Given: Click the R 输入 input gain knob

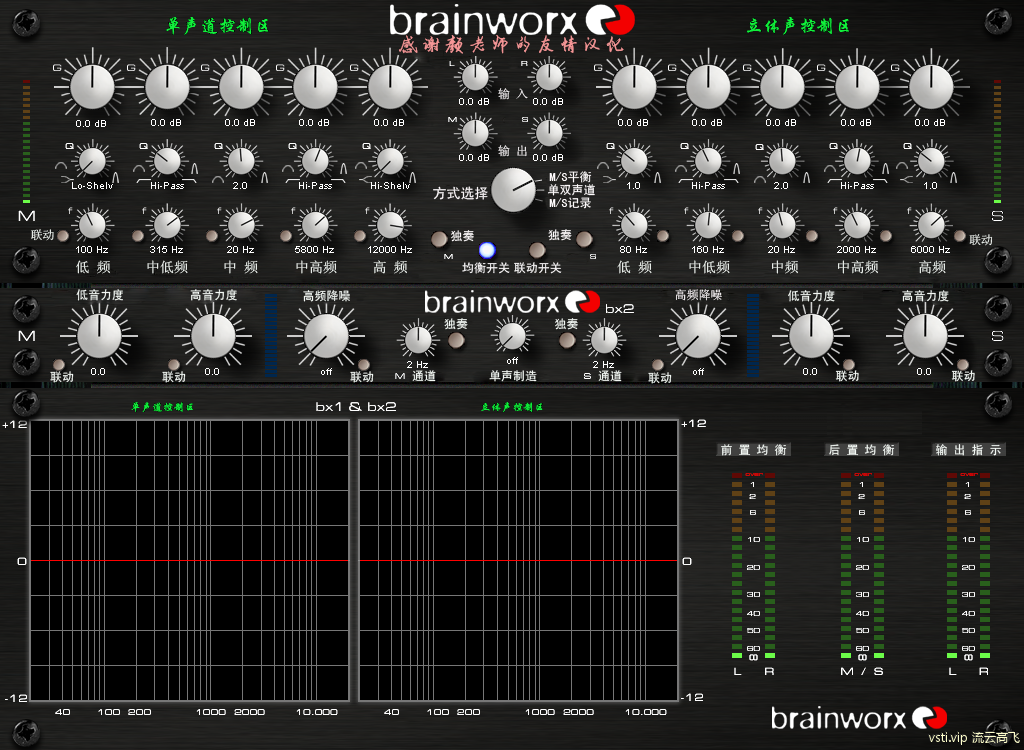Looking at the screenshot, I should point(549,77).
